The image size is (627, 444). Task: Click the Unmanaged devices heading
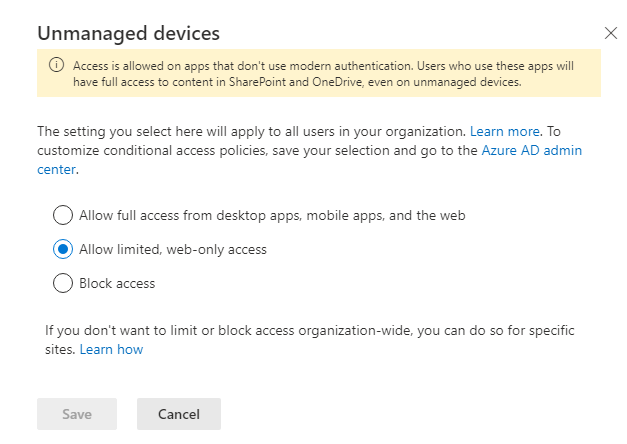[128, 33]
